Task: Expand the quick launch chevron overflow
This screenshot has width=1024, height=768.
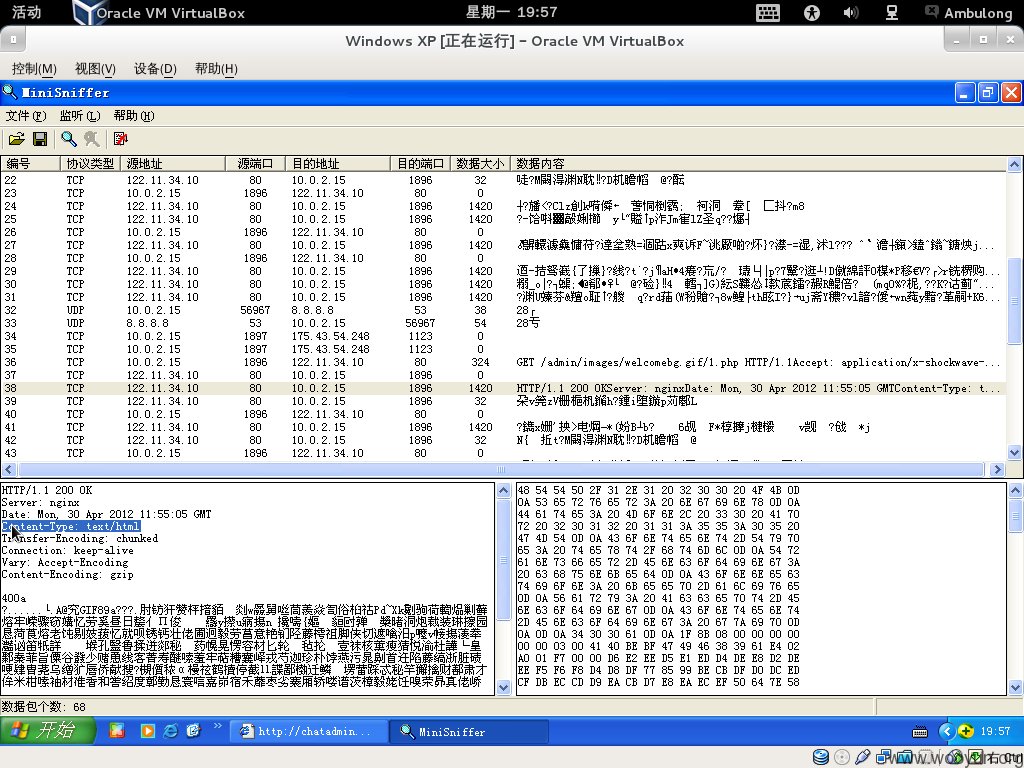Action: [x=217, y=726]
